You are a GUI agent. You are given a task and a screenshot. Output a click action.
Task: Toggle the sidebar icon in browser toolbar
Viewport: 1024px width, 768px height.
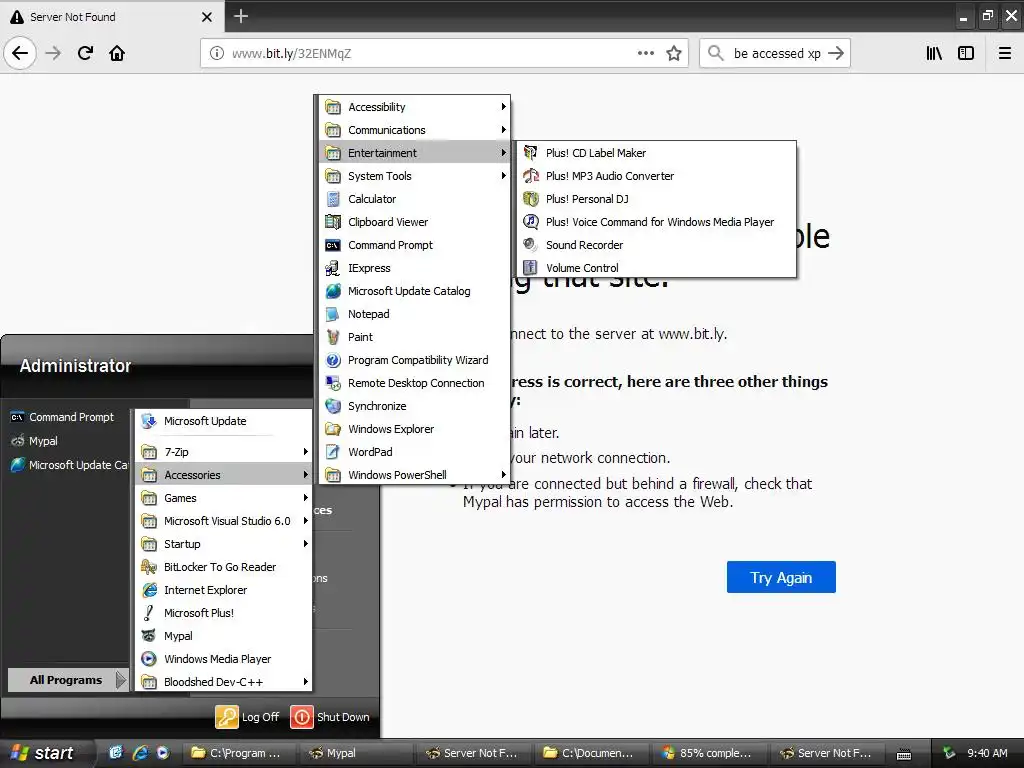click(966, 53)
